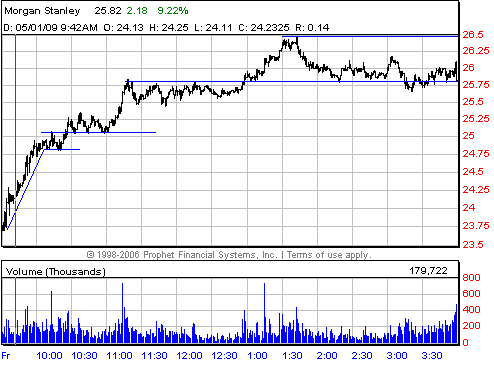
Task: Click the open value O: 24.13
Action: pyautogui.click(x=123, y=27)
